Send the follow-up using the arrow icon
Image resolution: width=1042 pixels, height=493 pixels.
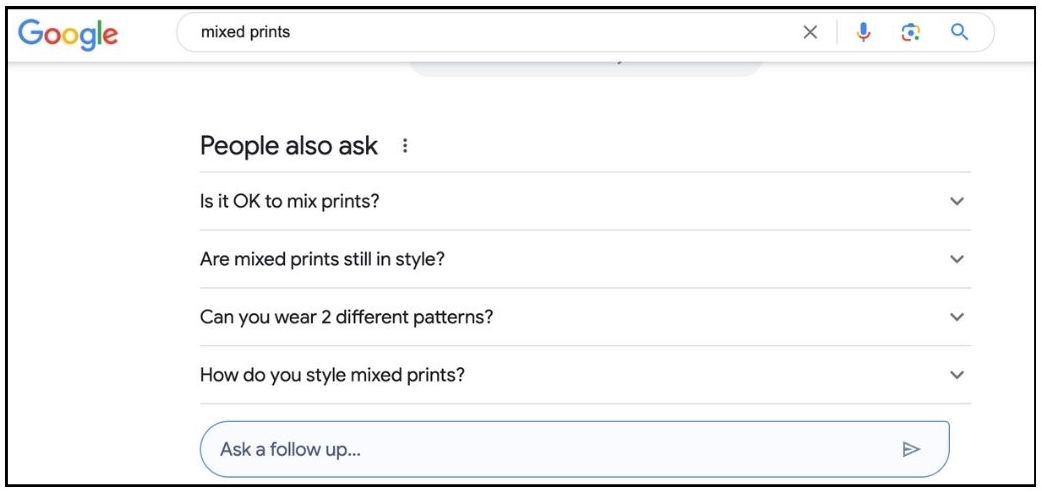pyautogui.click(x=910, y=449)
